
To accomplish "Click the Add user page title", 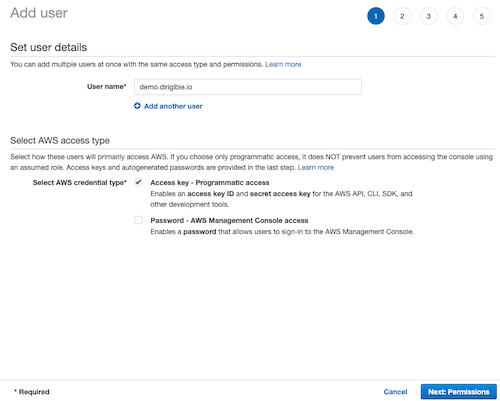I will tap(39, 13).
